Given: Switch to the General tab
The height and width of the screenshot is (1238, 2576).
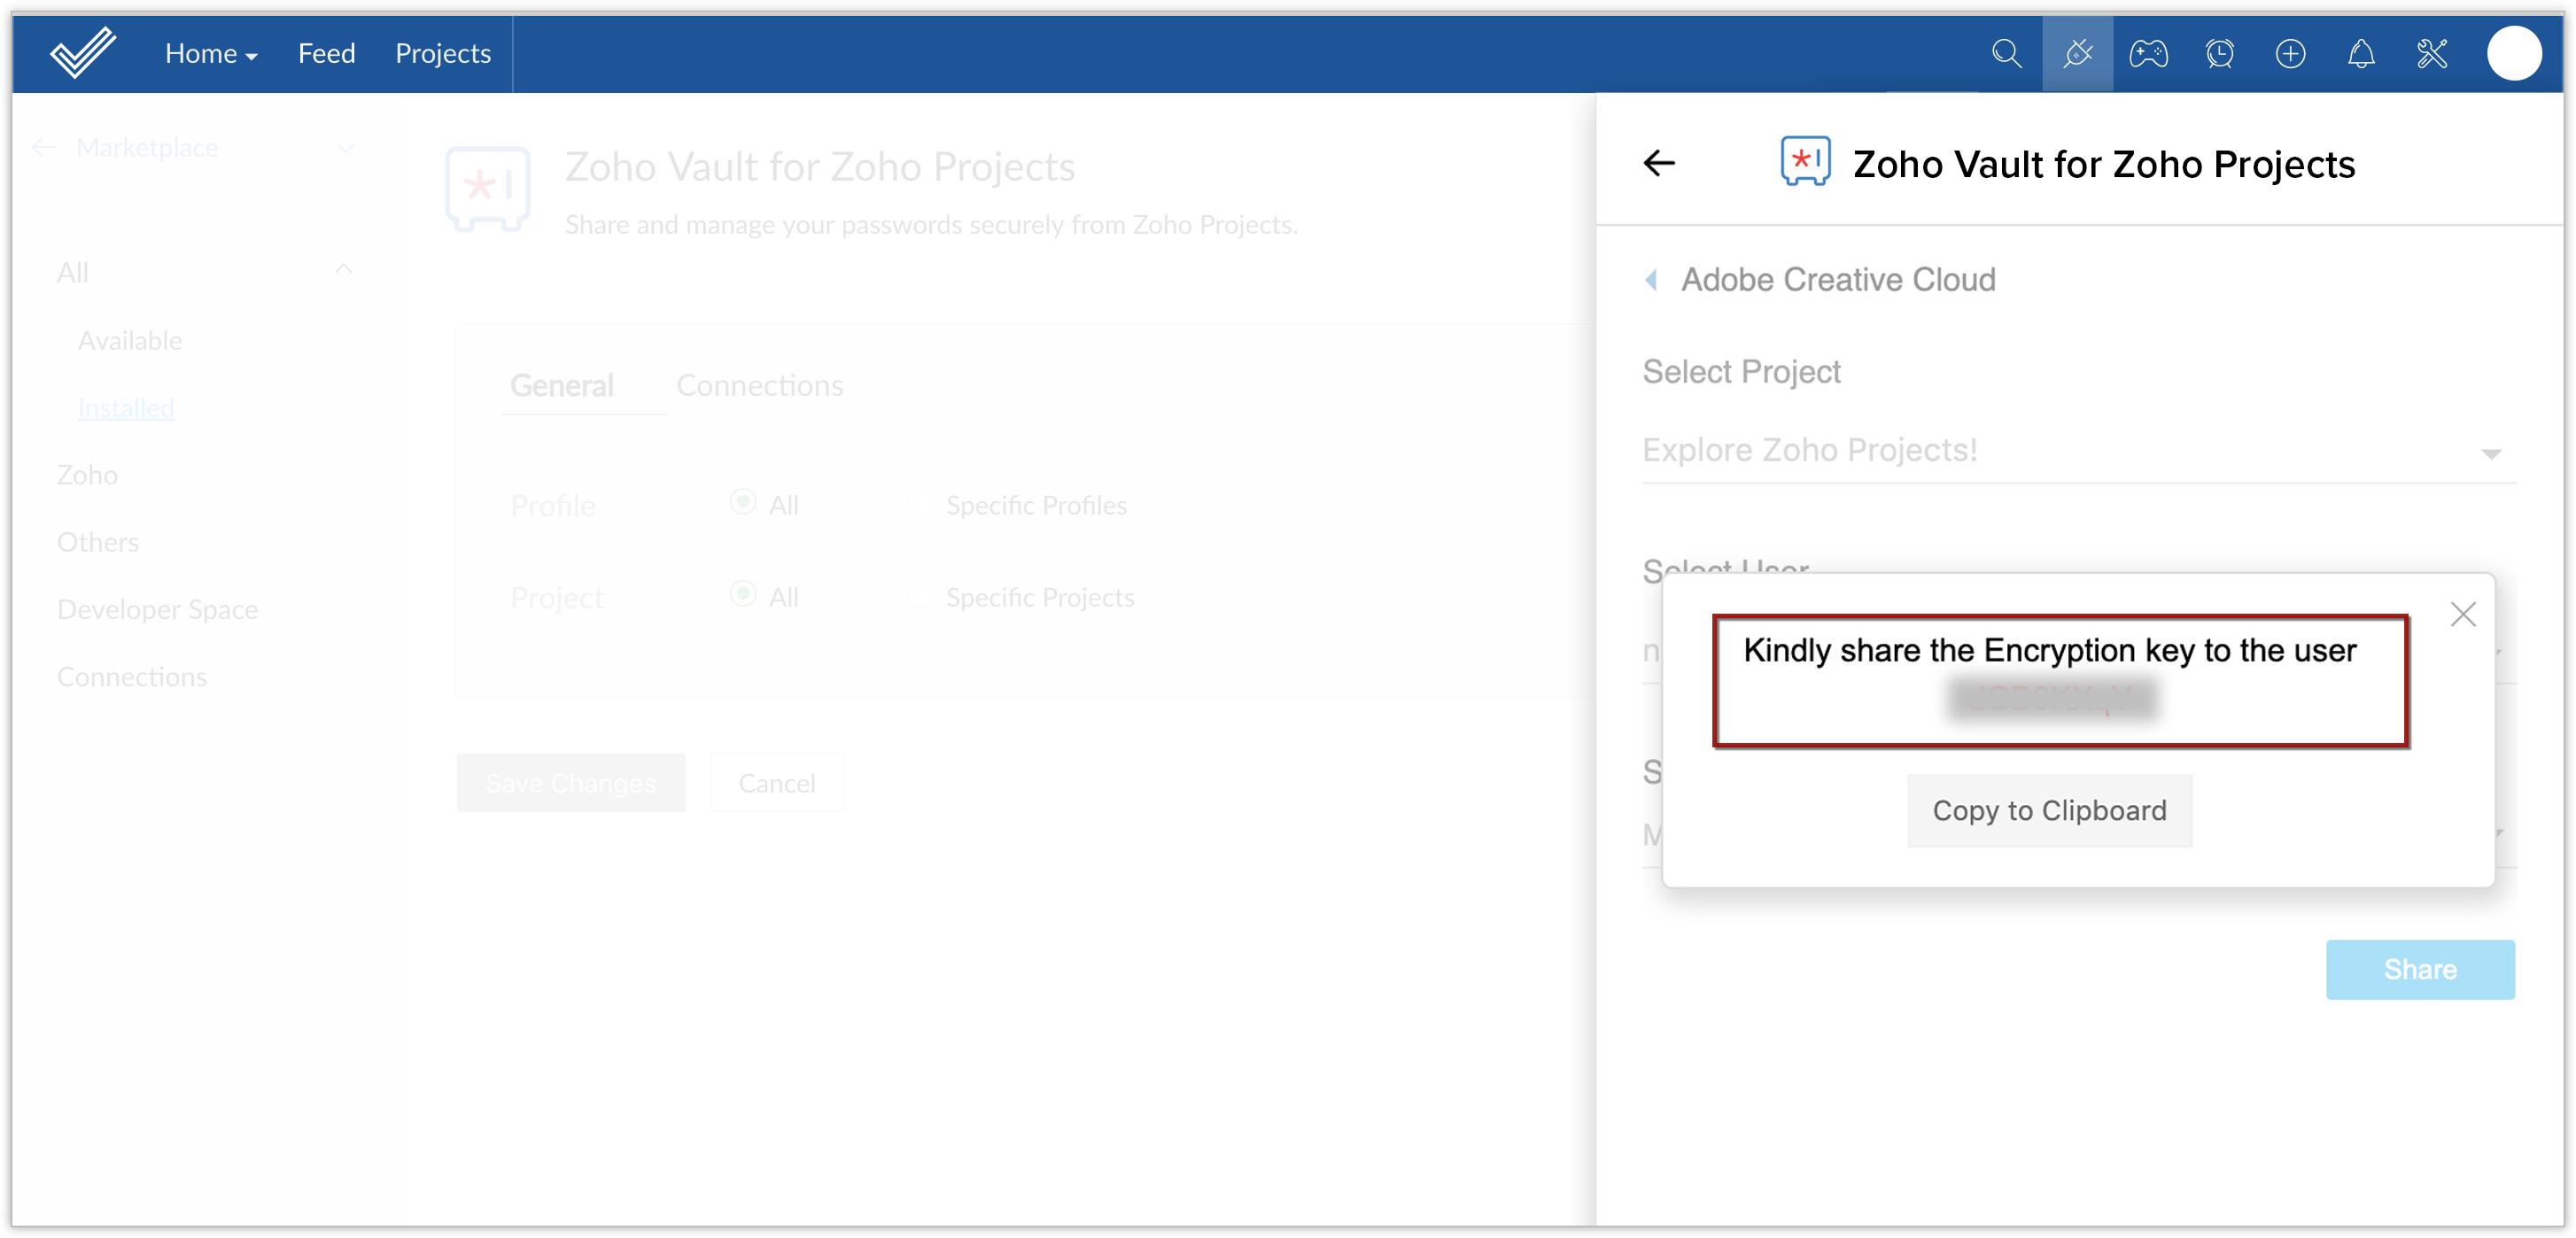Looking at the screenshot, I should point(561,385).
